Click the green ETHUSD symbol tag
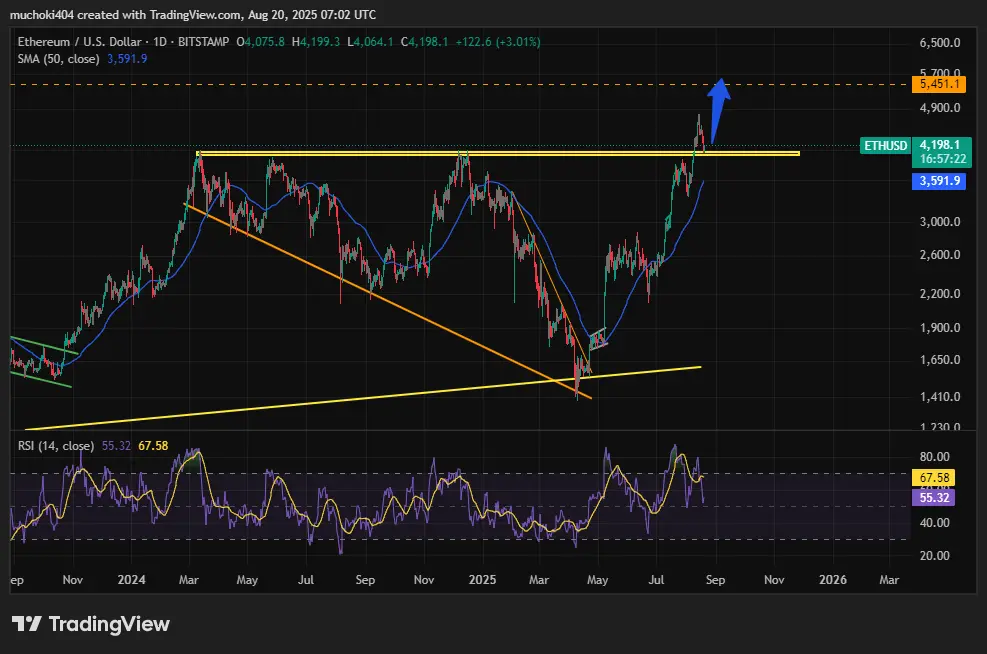 [886, 146]
